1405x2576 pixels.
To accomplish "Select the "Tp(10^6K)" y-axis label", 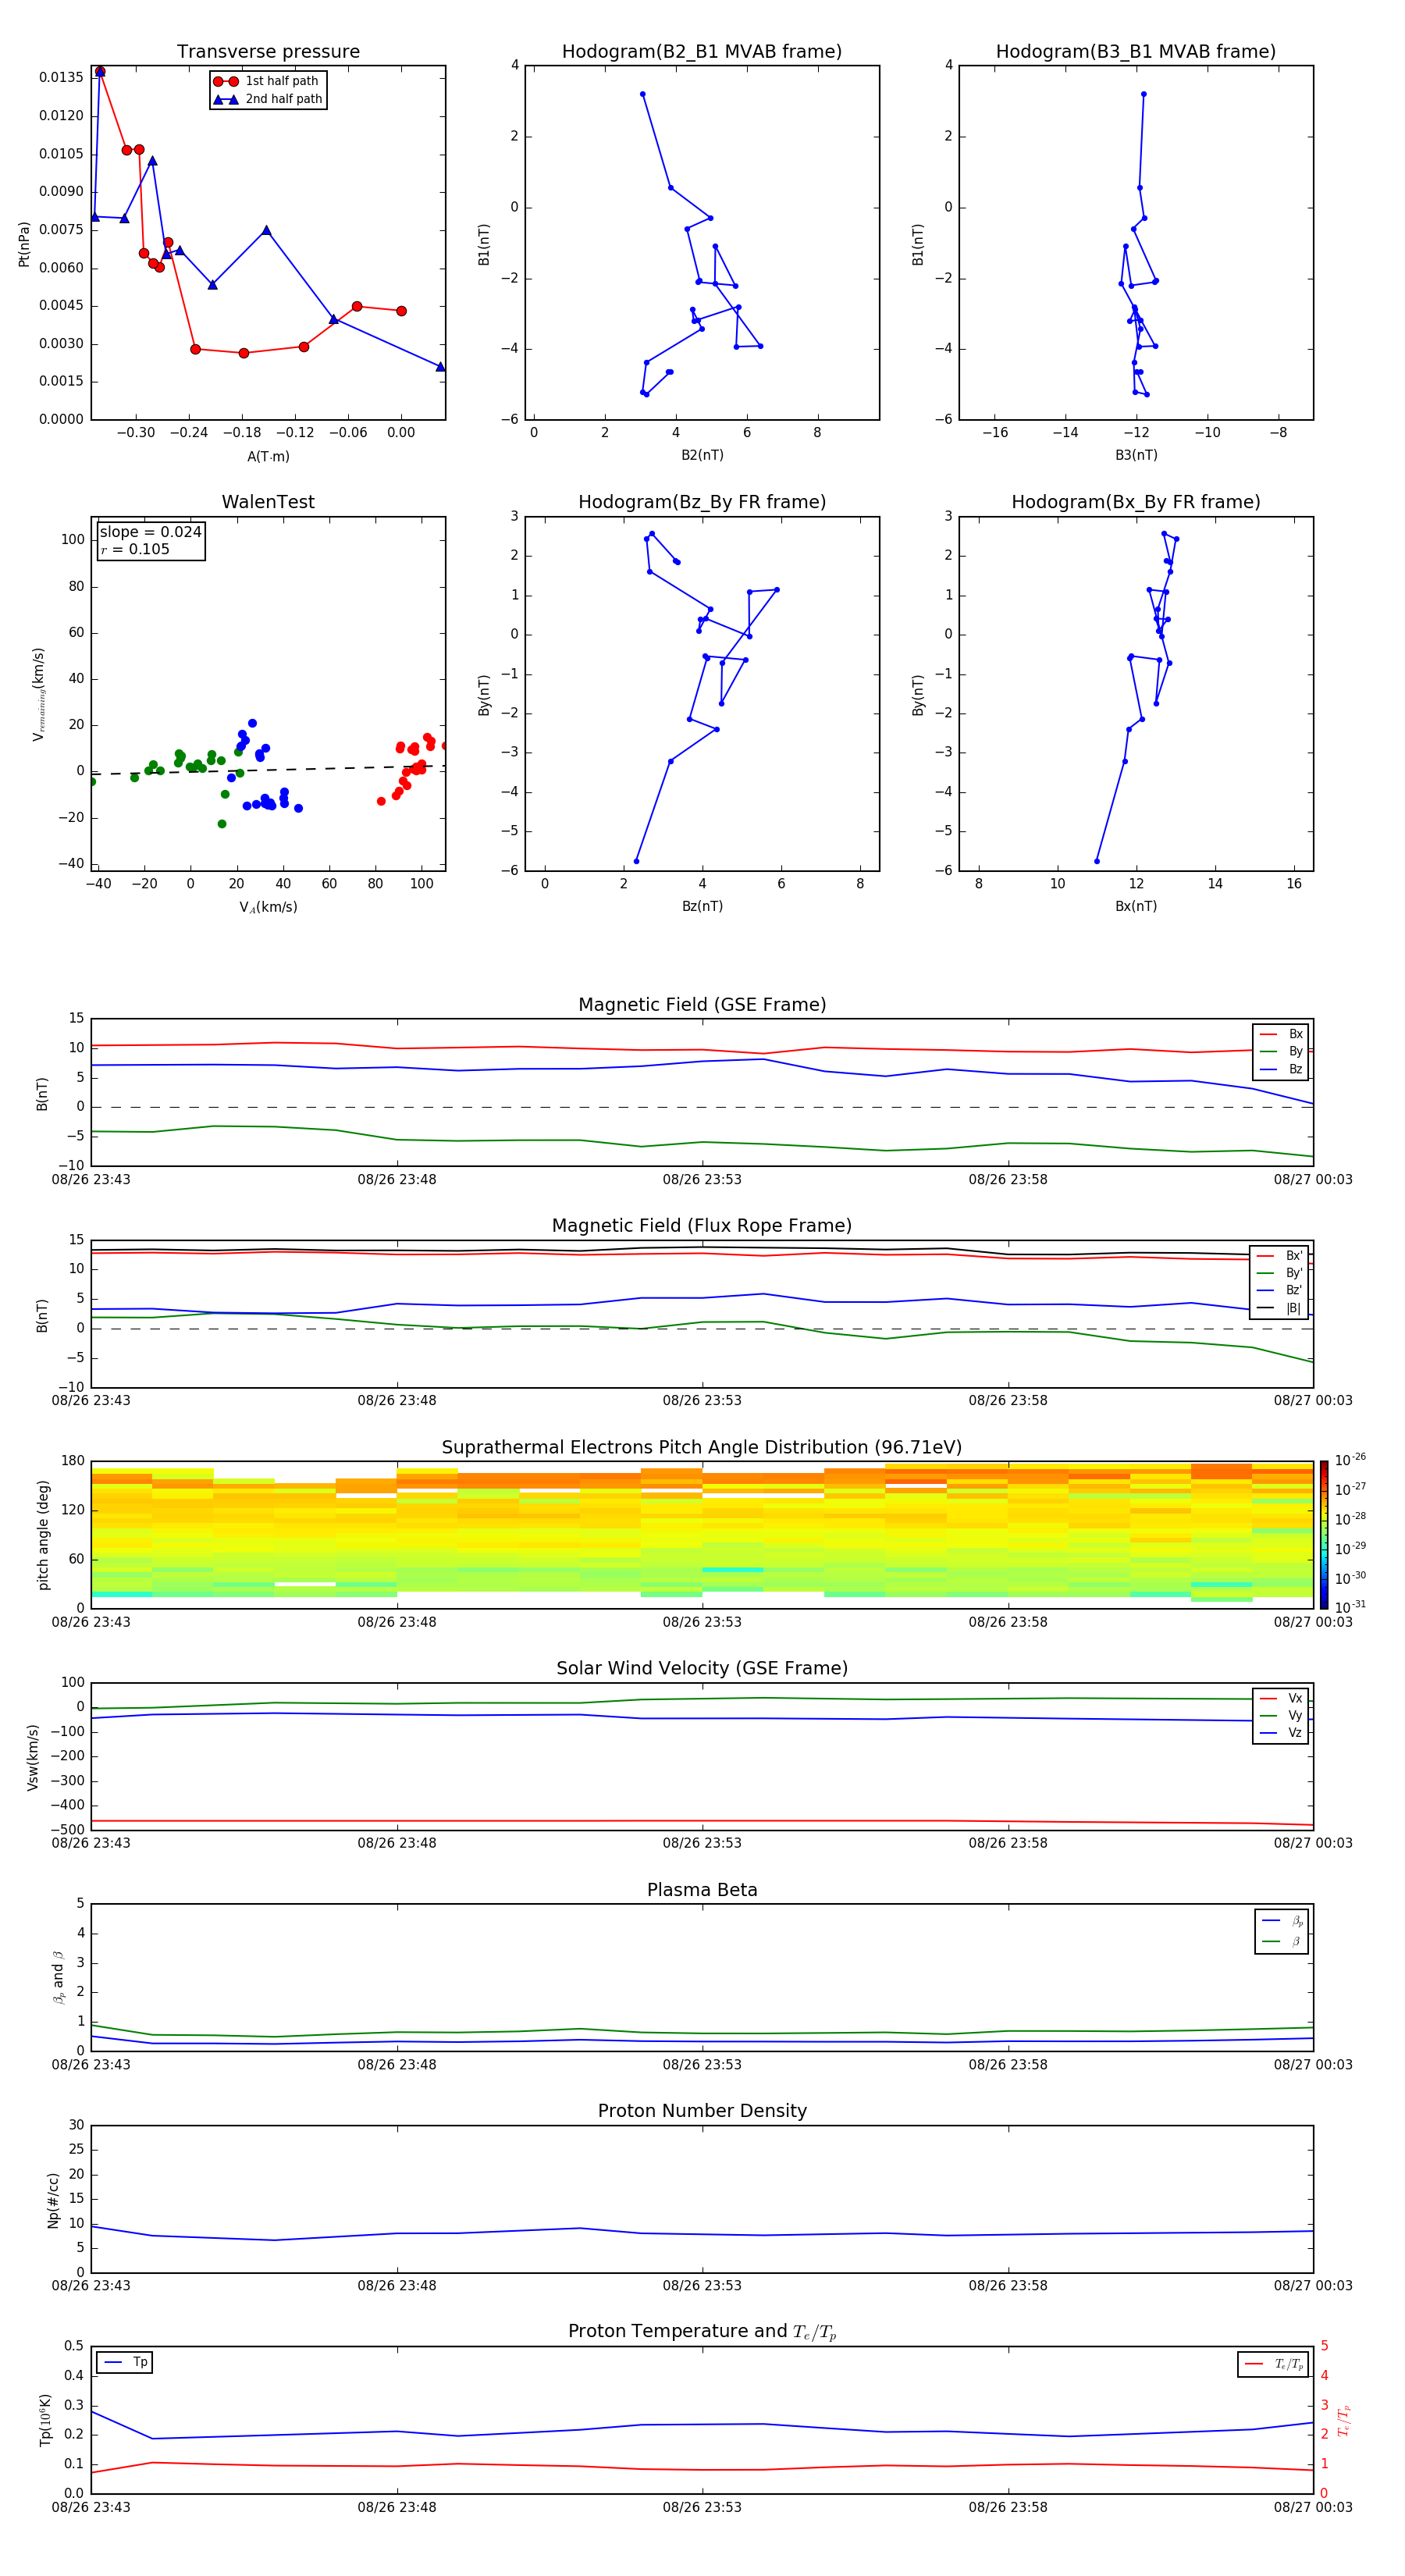I will pos(45,2421).
